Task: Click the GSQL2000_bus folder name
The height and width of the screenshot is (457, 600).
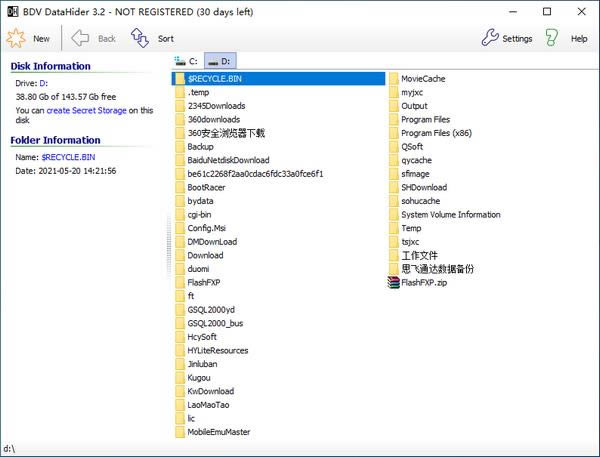Action: pos(215,323)
